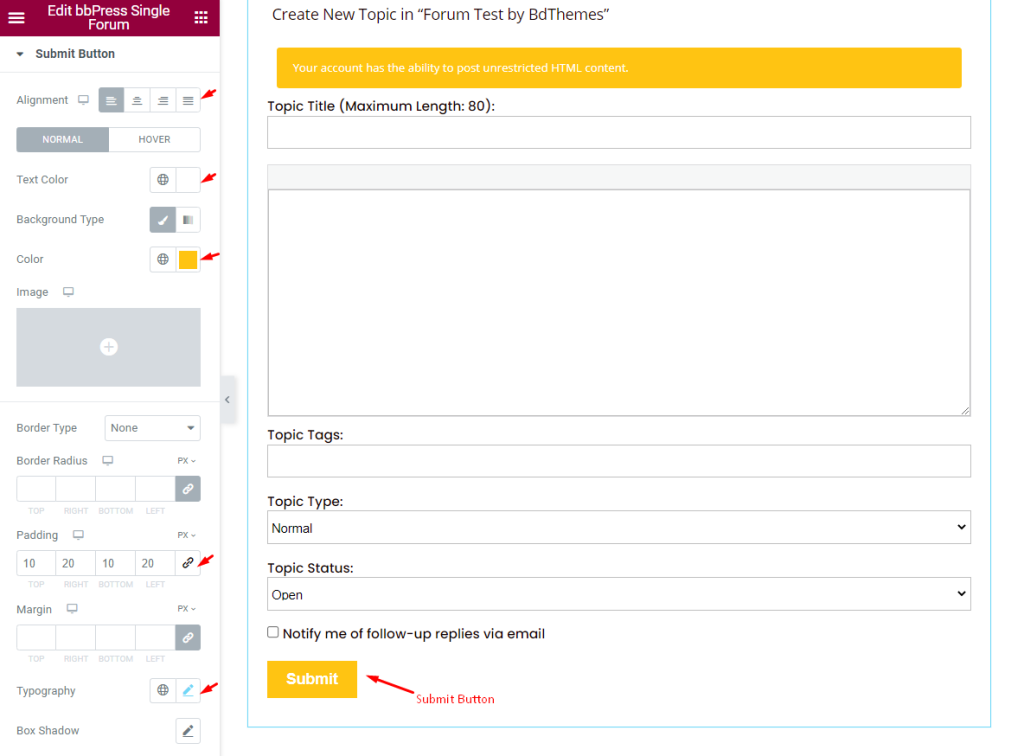Switch to the HOVER tab
This screenshot has height=756, width=1024.
click(x=154, y=140)
